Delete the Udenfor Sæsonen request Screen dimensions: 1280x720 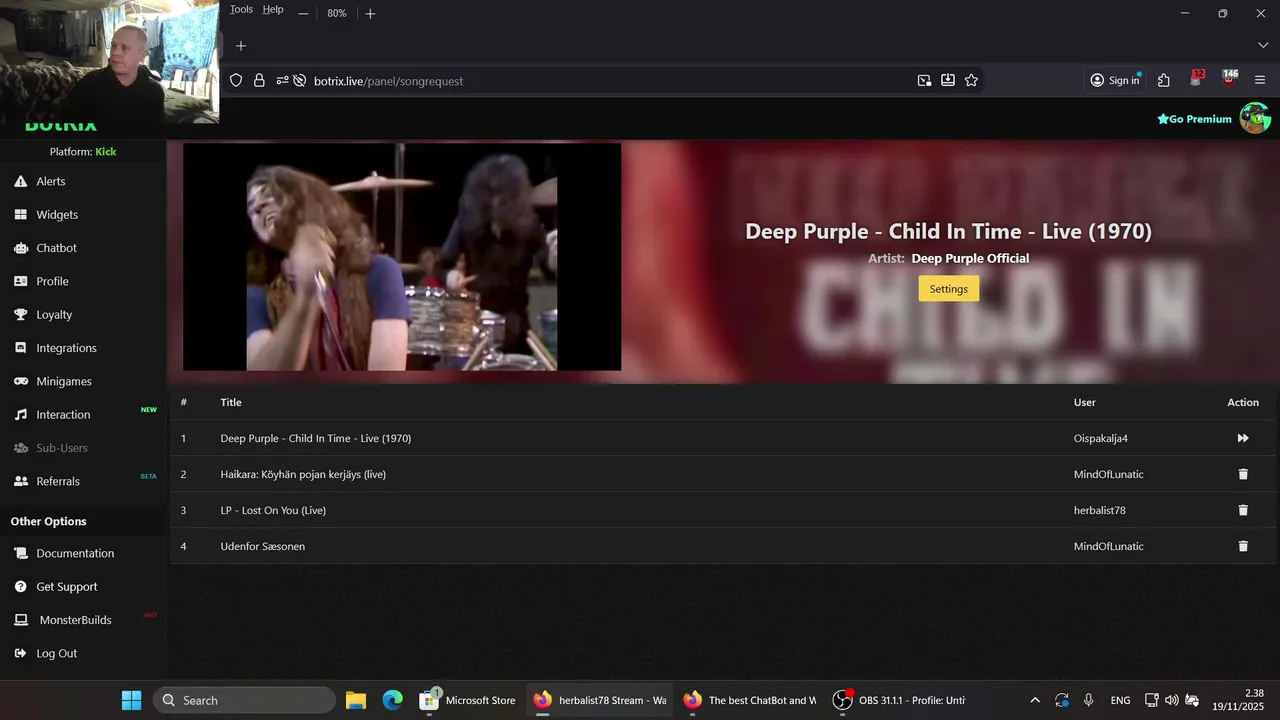1243,546
